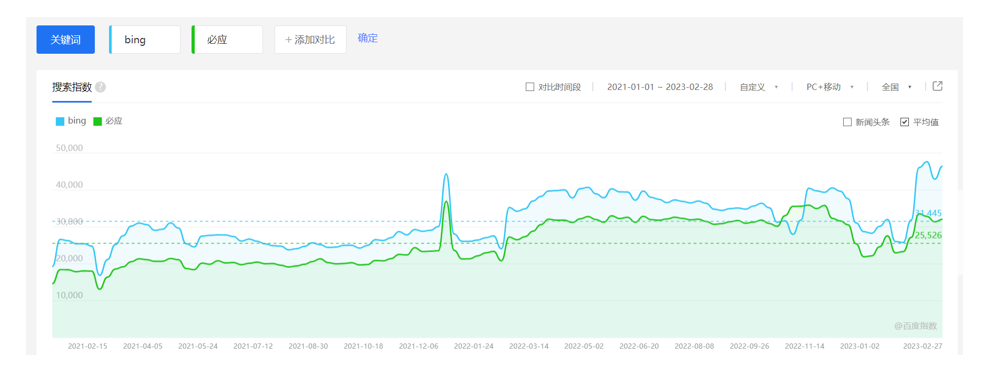The height and width of the screenshot is (368, 982).
Task: Click the 2022-01-24 axis date label
Action: 474,345
